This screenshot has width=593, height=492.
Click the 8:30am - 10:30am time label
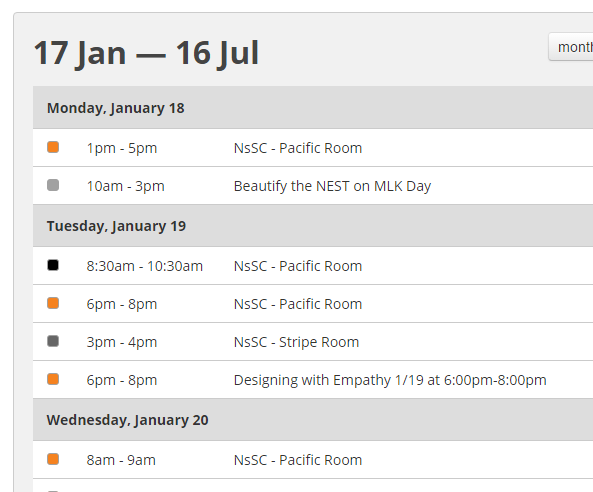pos(144,266)
